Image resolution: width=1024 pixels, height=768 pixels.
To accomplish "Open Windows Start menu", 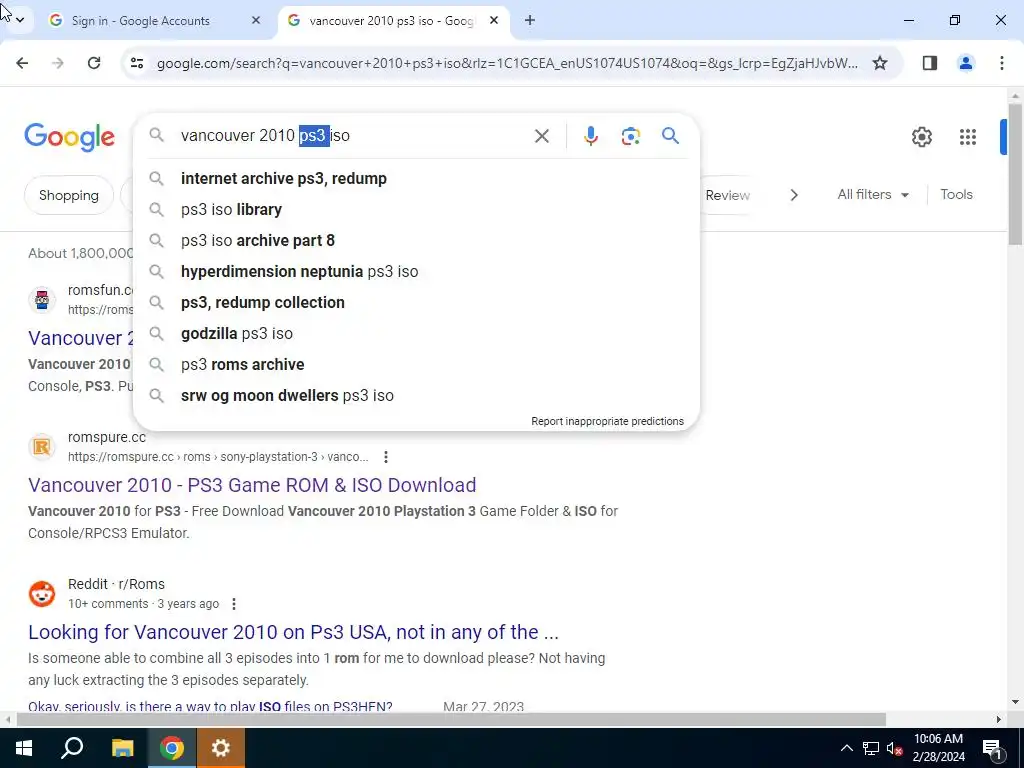I will pyautogui.click(x=24, y=748).
